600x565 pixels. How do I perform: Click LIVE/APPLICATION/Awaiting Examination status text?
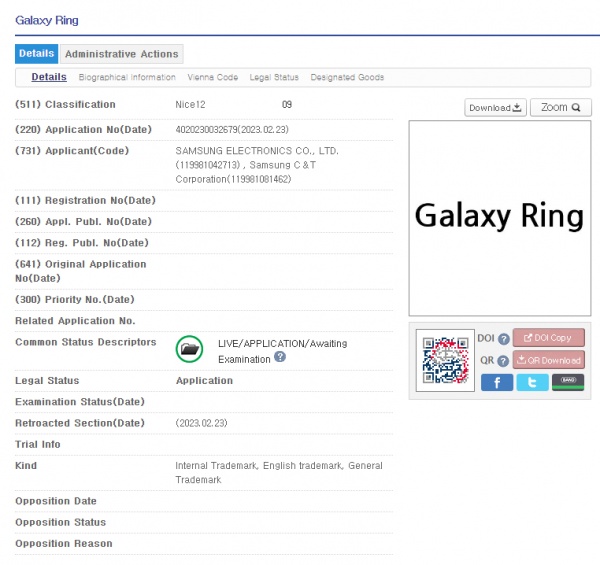(x=282, y=351)
